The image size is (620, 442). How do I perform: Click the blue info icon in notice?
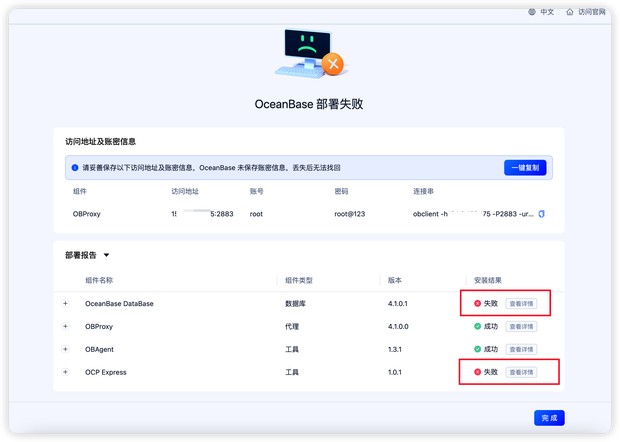click(75, 168)
